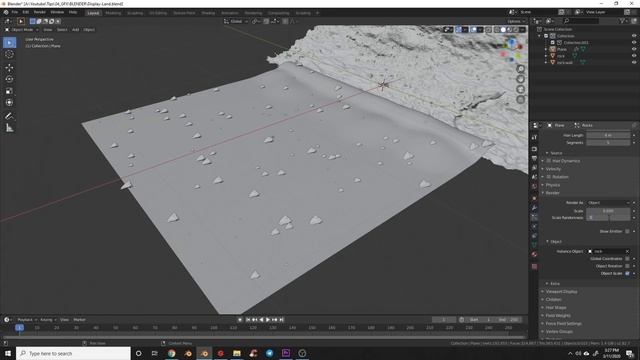The image size is (640, 360).
Task: Click the viewport pan hand gizmo icon
Action: (520, 79)
